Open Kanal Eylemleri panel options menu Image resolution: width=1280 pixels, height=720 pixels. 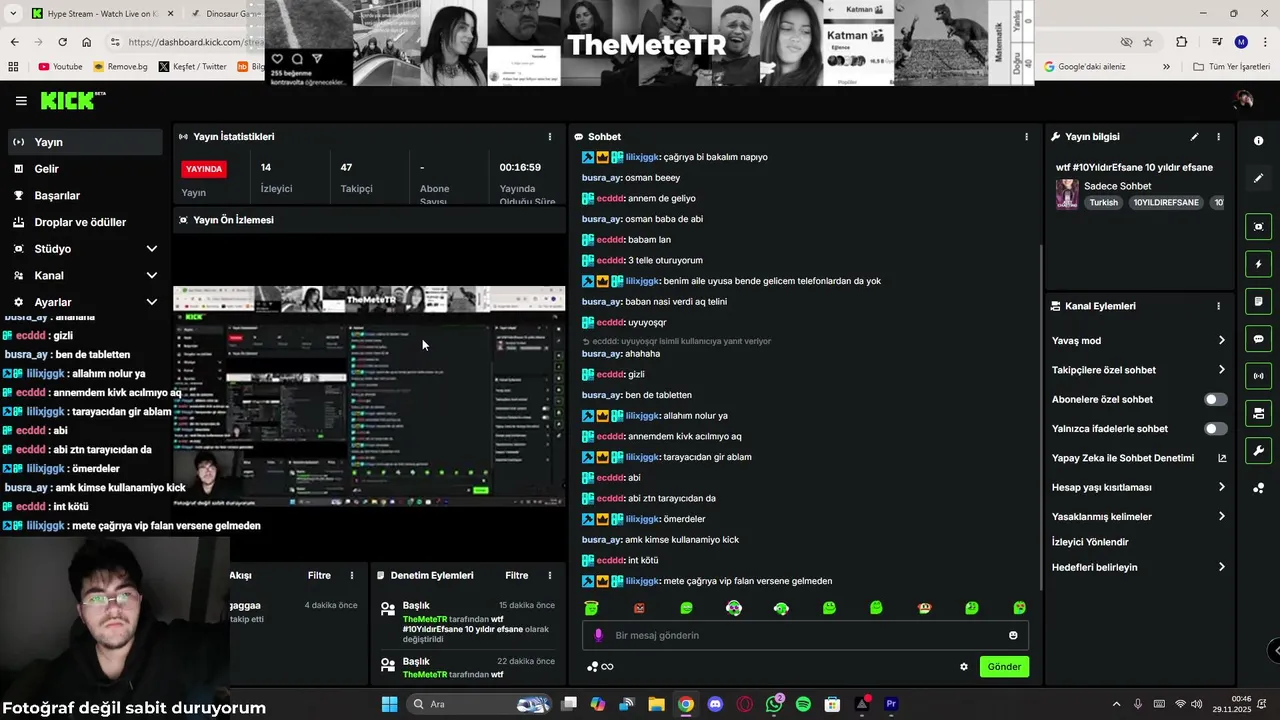click(1218, 306)
